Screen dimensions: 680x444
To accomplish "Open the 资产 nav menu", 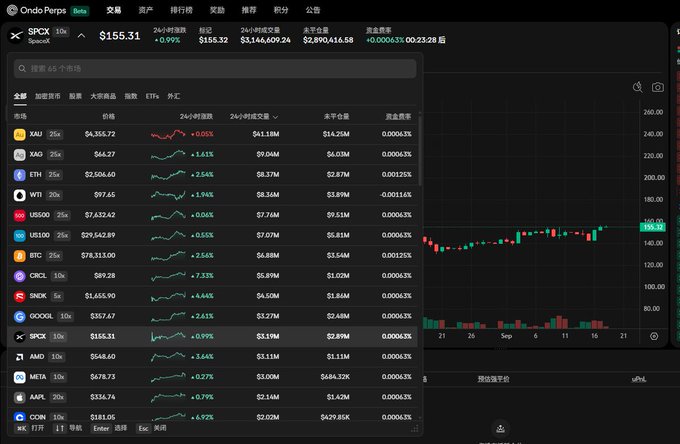I will point(146,10).
